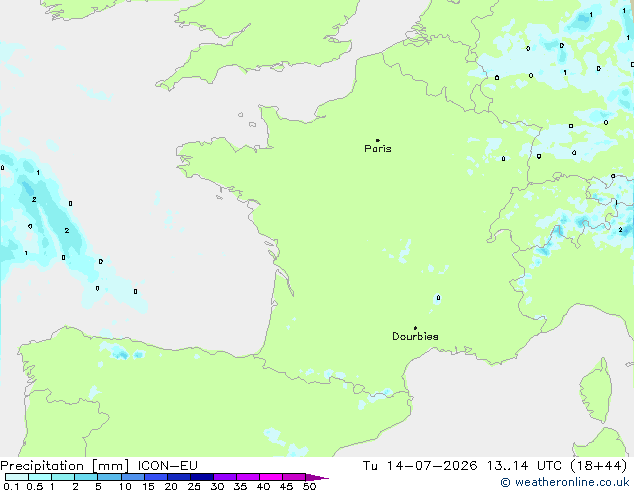This screenshot has height=490, width=634.
Task: Click the legend value label 0.5
Action: [35, 486]
